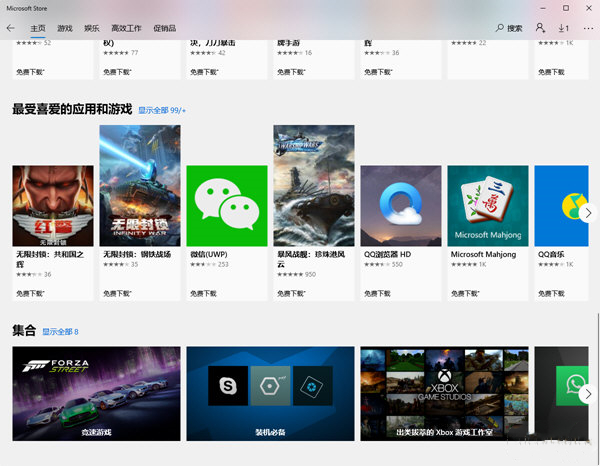The height and width of the screenshot is (466, 600).
Task: Open the Xbox Game Studios collection
Action: (x=444, y=393)
